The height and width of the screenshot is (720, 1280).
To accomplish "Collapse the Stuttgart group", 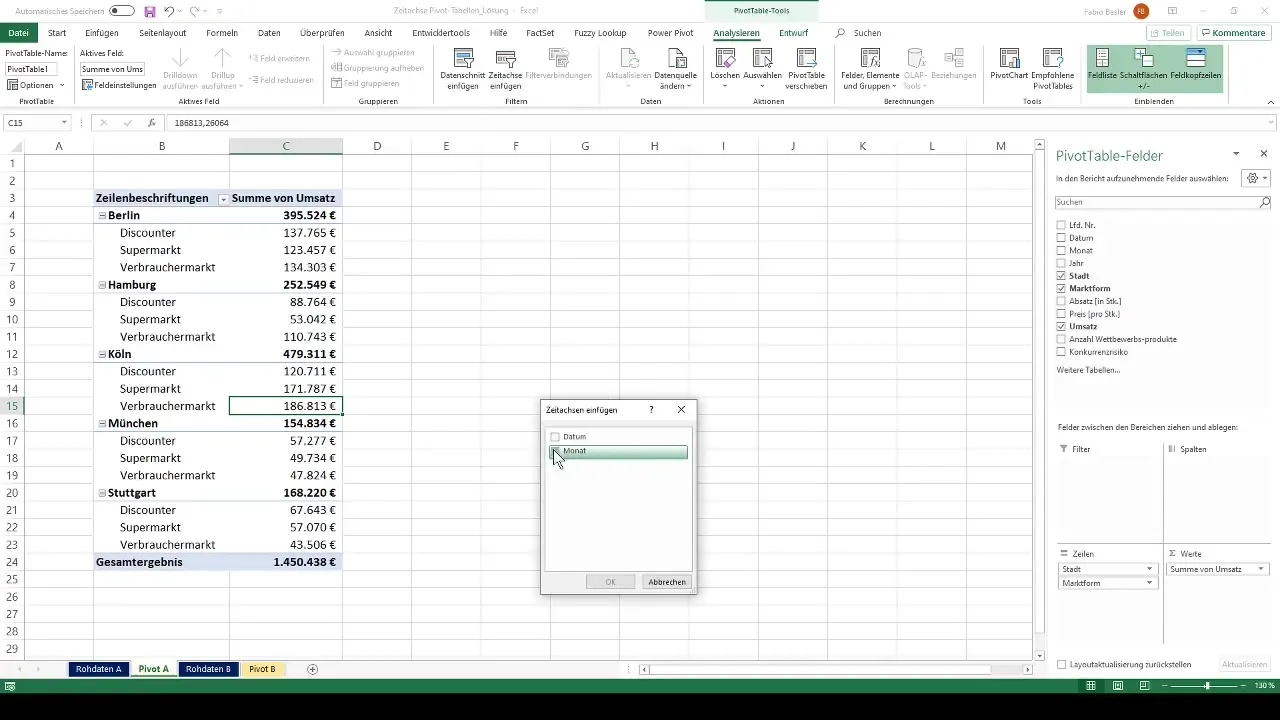I will (102, 493).
